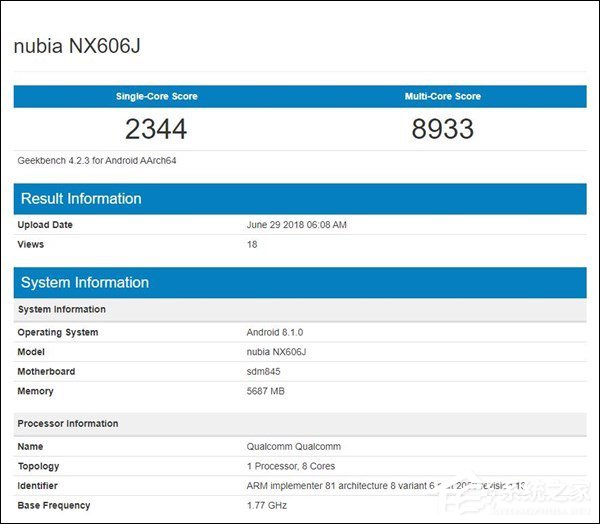Viewport: 600px width, 524px height.
Task: Select the Views label
Action: coord(31,244)
